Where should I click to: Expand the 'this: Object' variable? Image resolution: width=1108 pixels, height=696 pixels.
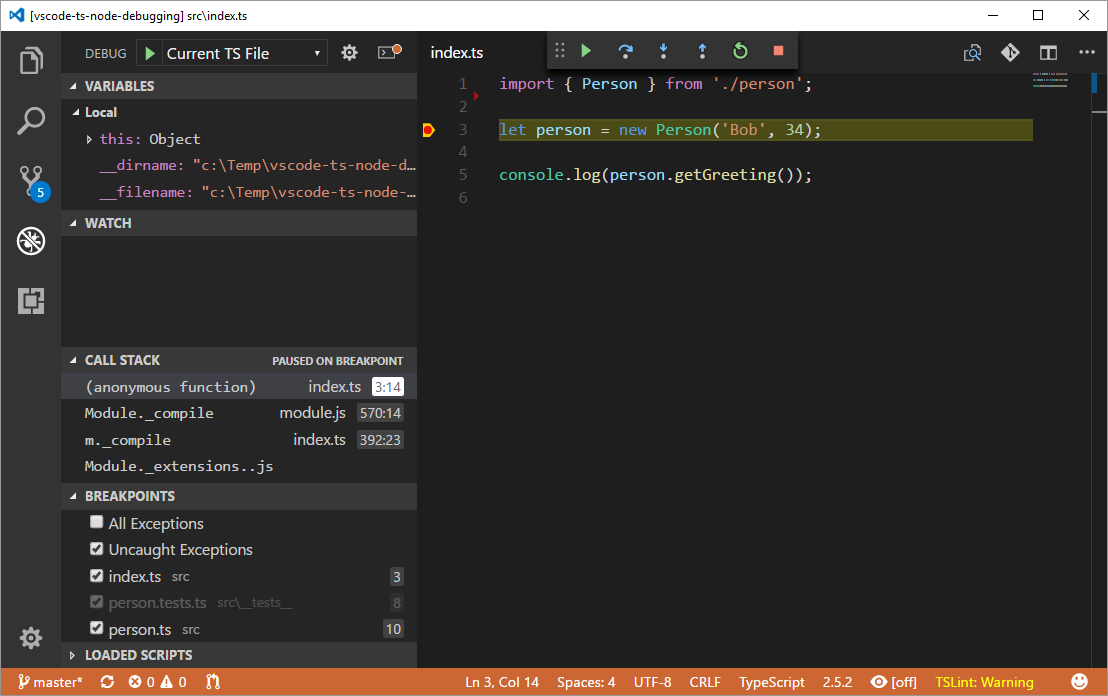(89, 139)
